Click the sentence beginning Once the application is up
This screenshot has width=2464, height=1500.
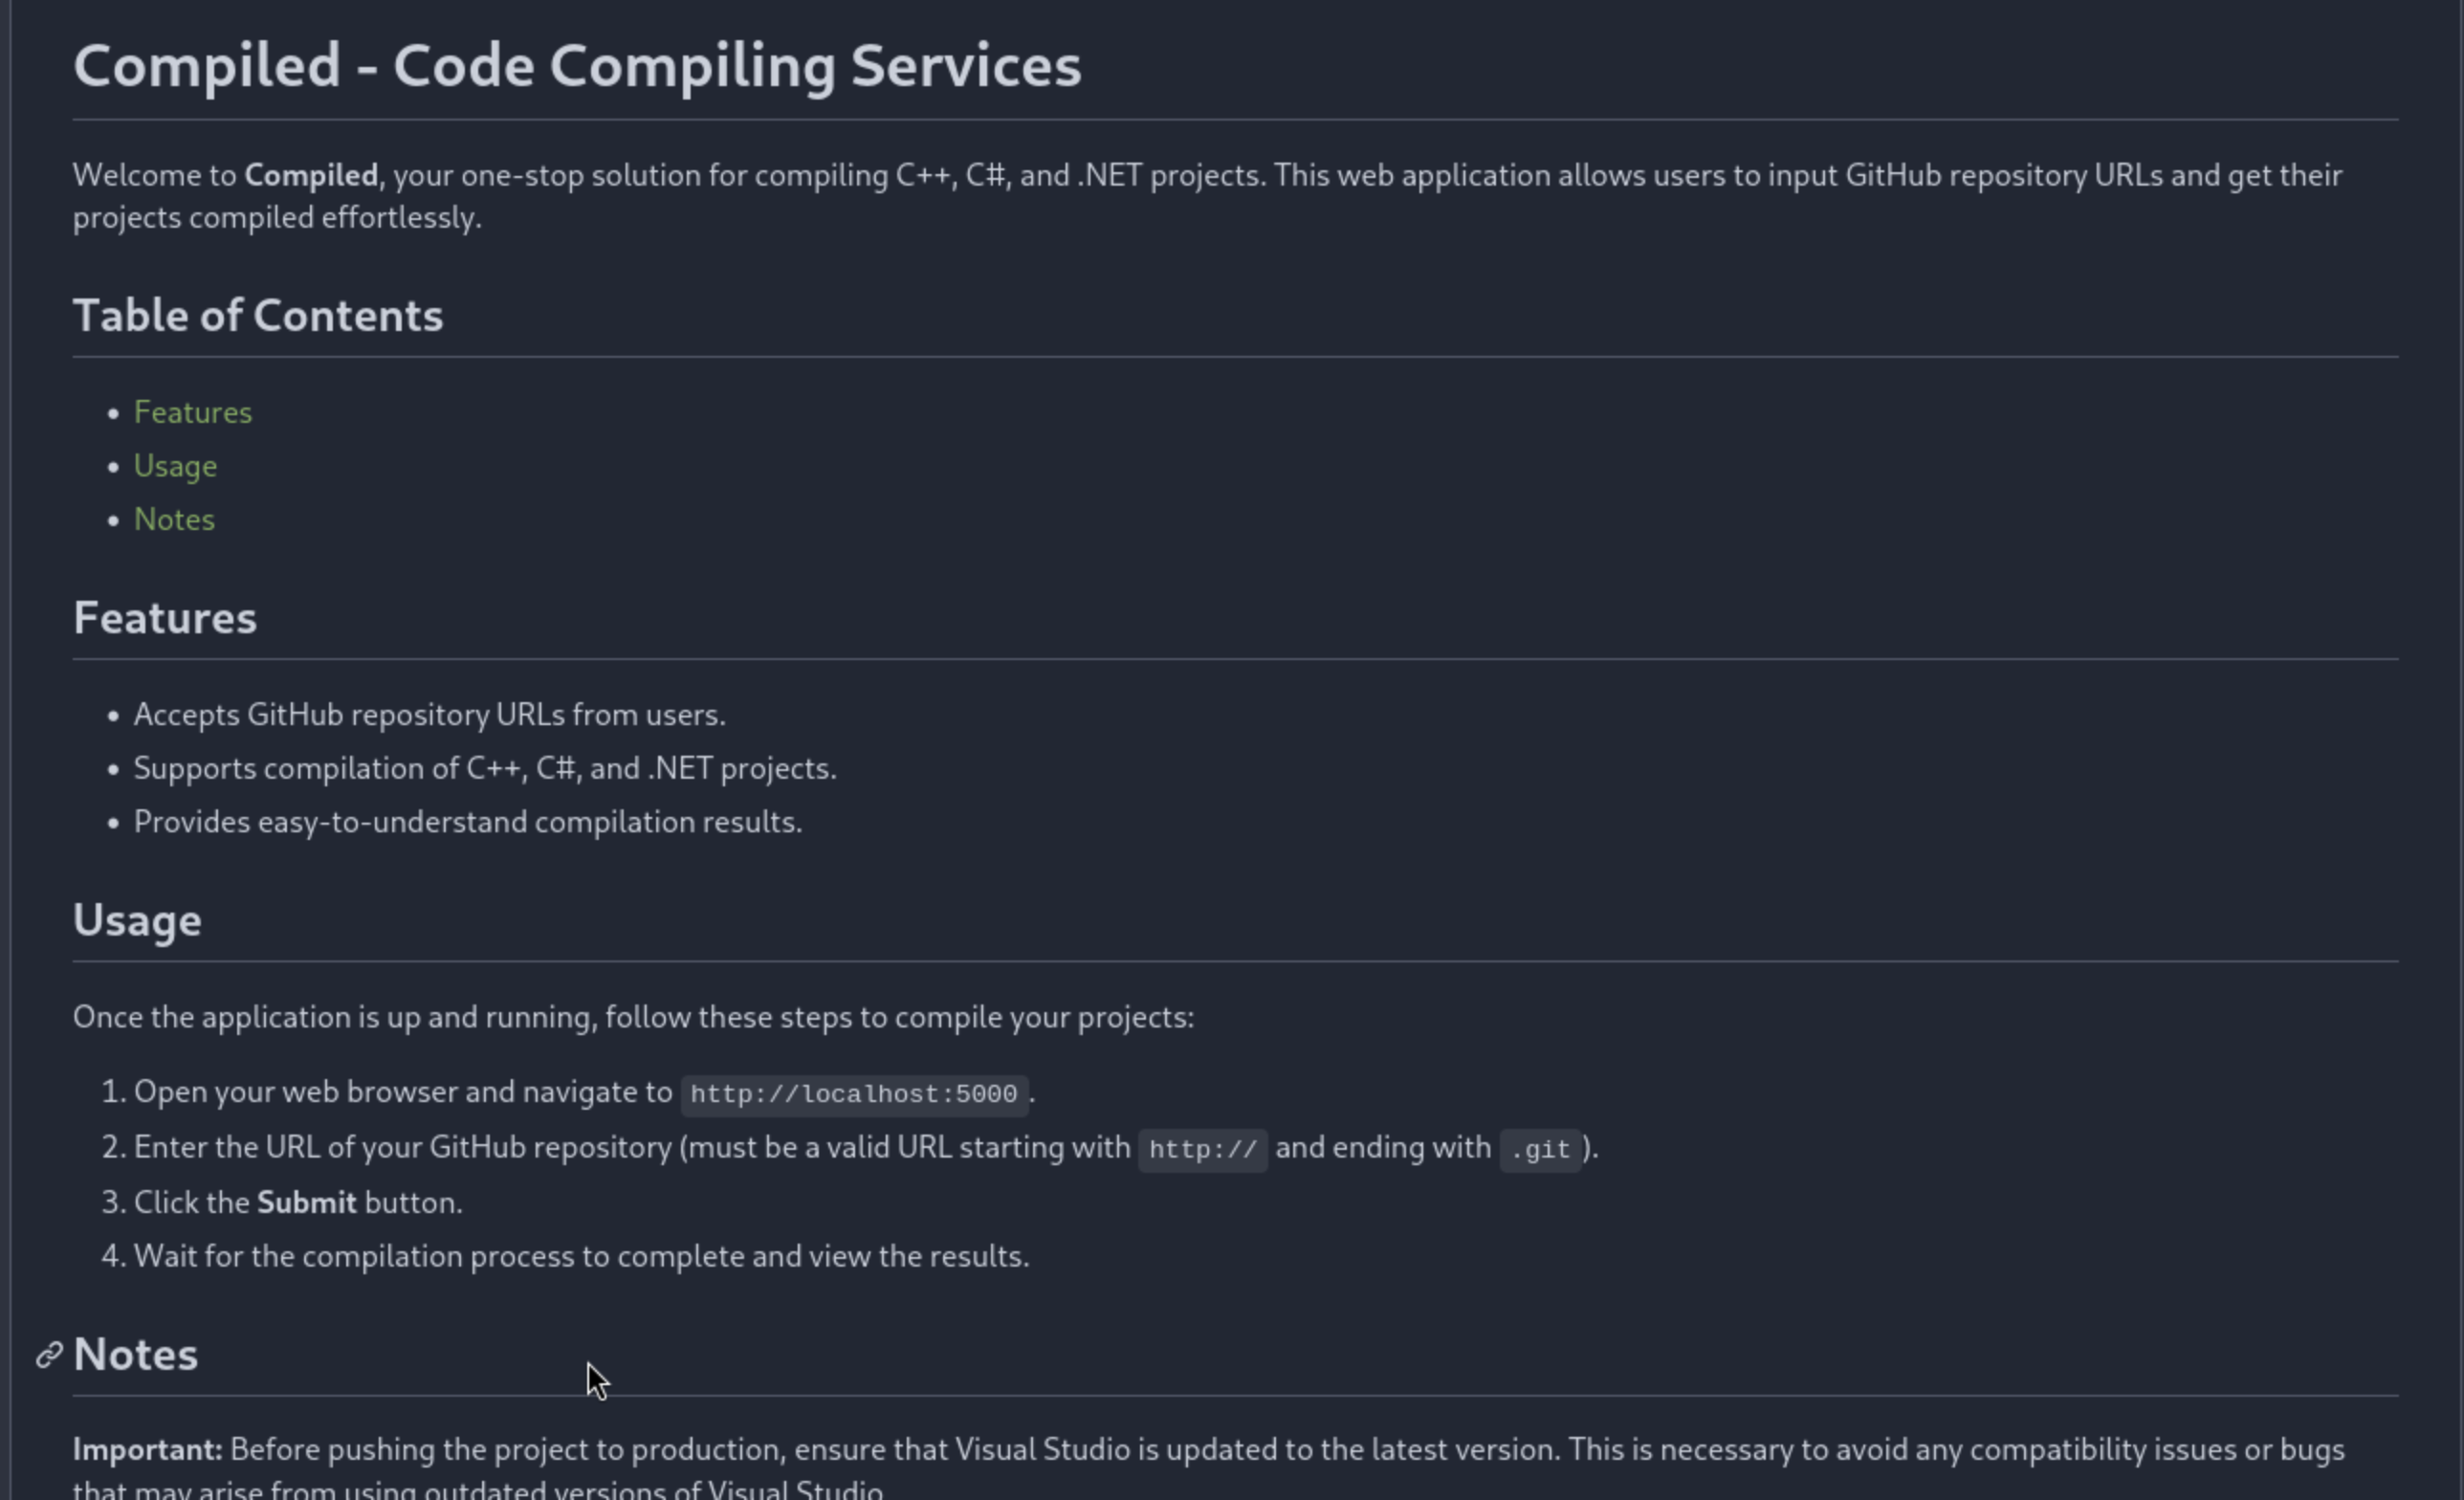click(x=633, y=1017)
